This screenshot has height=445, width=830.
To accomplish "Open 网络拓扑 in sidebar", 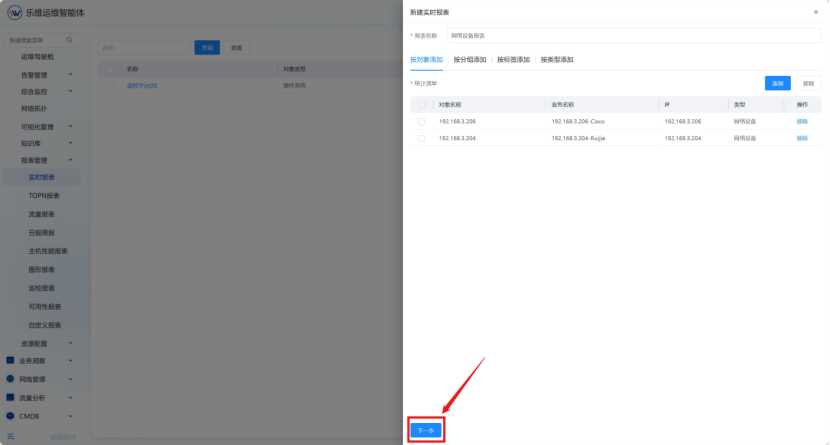I will point(34,109).
